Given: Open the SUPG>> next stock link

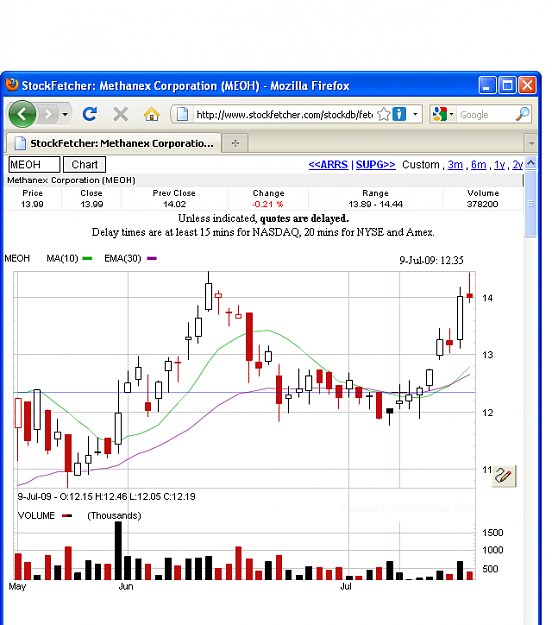Looking at the screenshot, I should coord(375,165).
